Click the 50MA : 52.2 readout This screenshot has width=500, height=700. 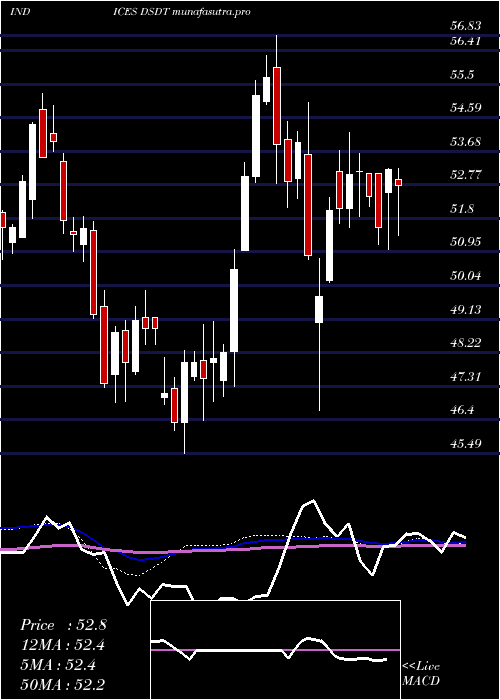(63, 684)
